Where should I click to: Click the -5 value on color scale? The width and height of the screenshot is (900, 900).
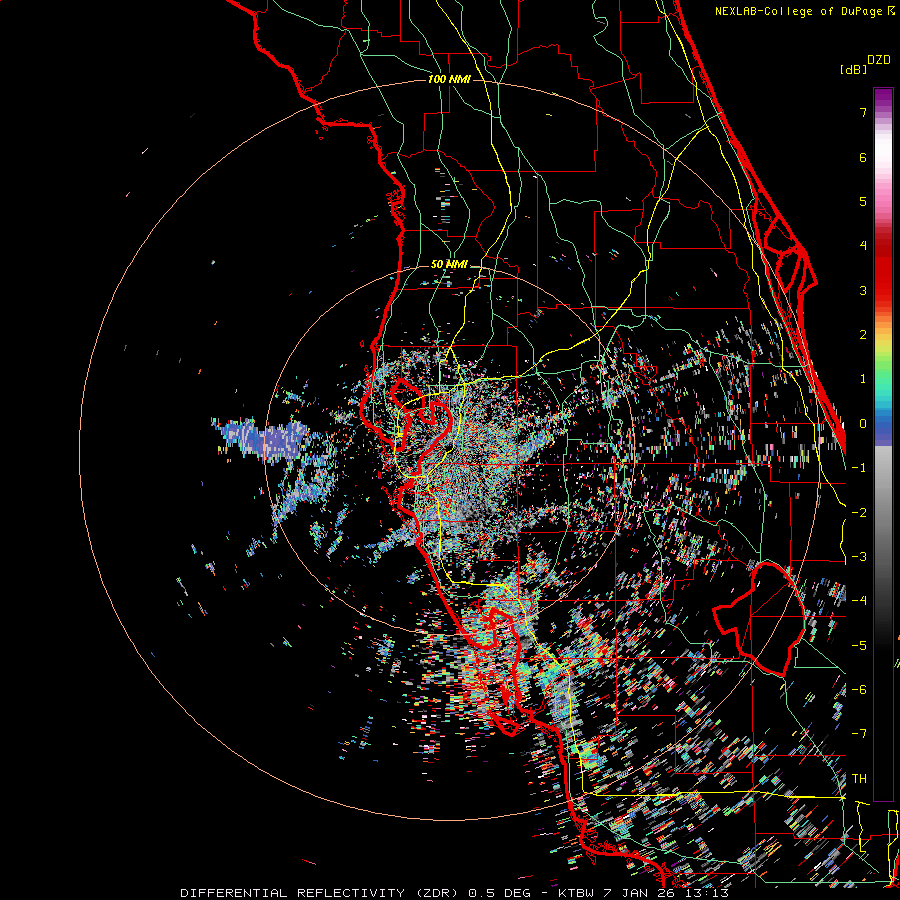point(859,646)
